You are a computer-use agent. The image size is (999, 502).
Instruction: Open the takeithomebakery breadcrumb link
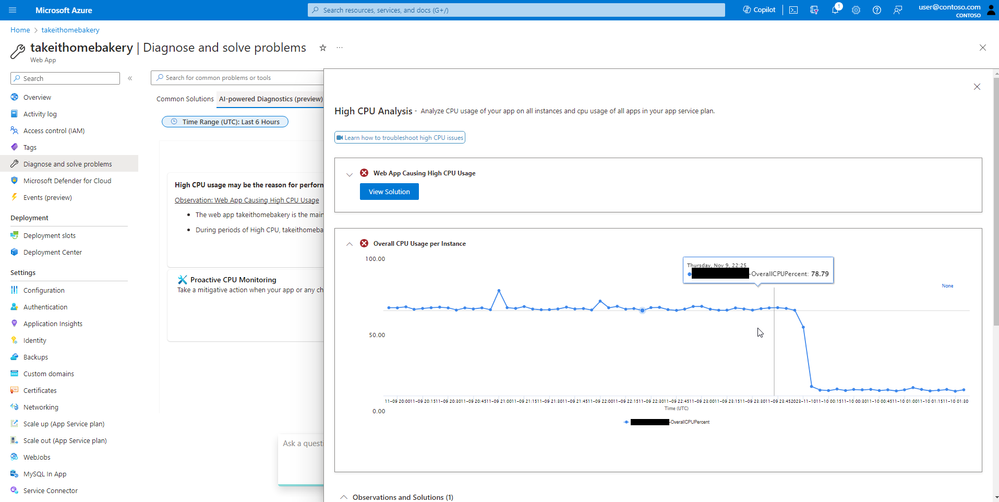[71, 30]
